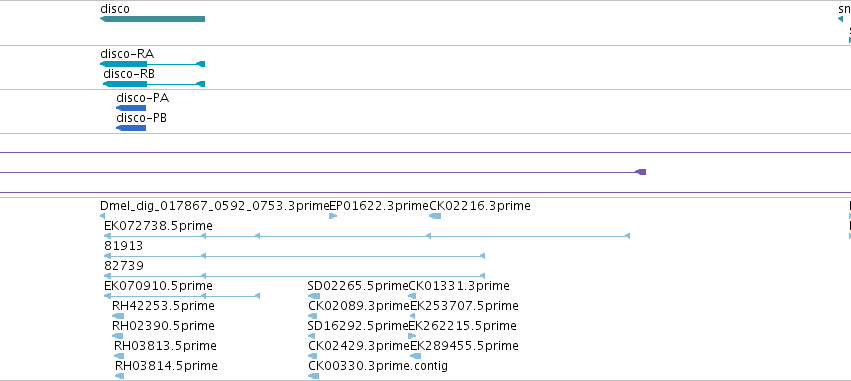Select the EP01622.3prime feature arrow
Image resolution: width=851 pixels, height=381 pixels.
[x=333, y=216]
